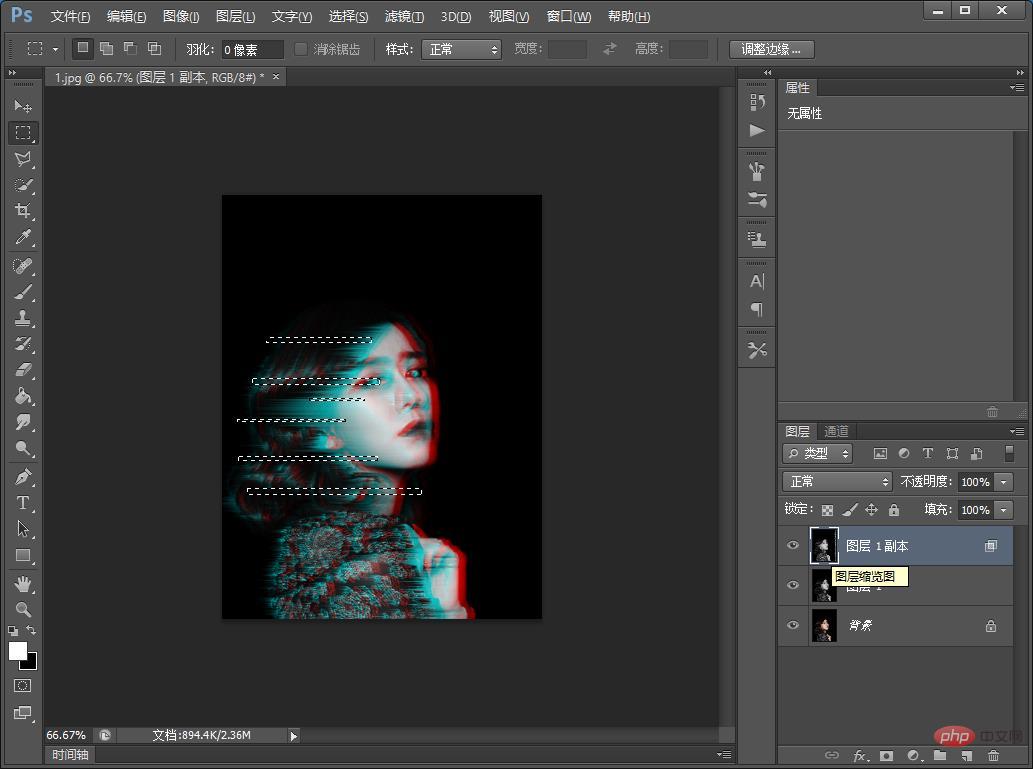Viewport: 1033px width, 769px height.
Task: Switch to the 通道 tab
Action: tap(836, 431)
